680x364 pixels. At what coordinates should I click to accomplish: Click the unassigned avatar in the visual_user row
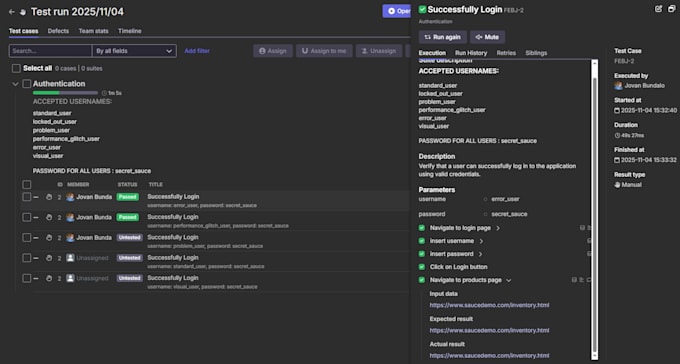coord(70,278)
